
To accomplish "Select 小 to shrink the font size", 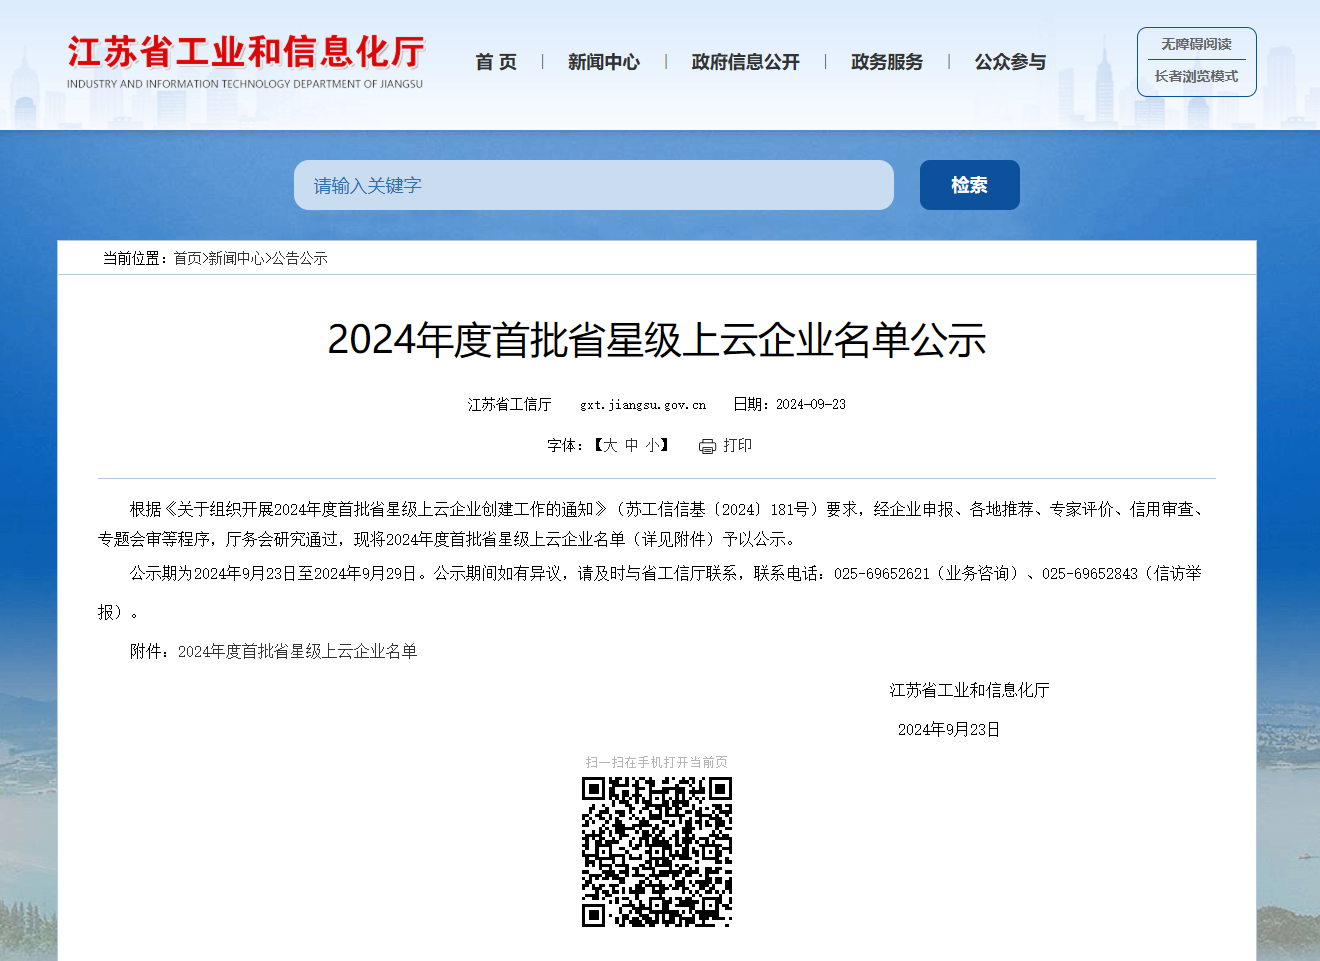I will click(x=653, y=445).
